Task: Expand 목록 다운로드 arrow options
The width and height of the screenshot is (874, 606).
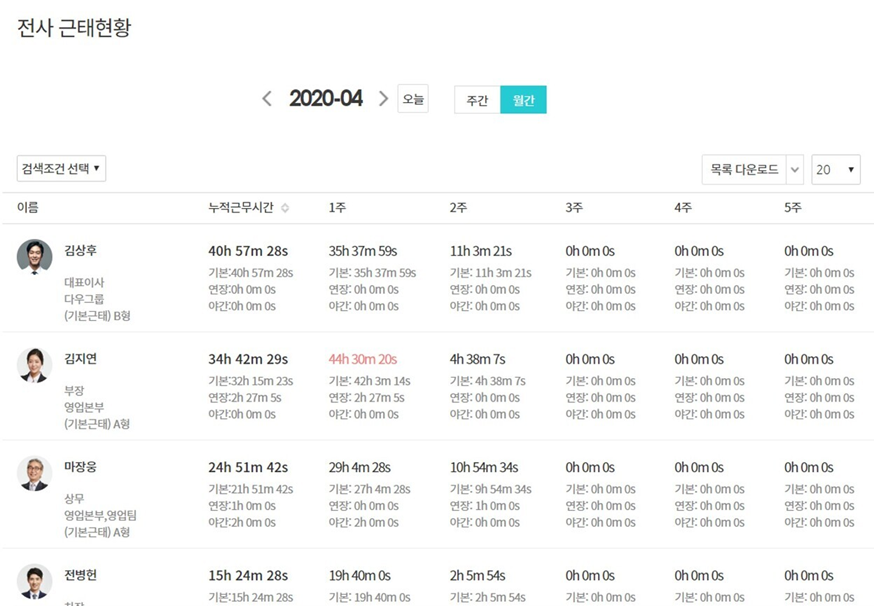Action: tap(795, 169)
